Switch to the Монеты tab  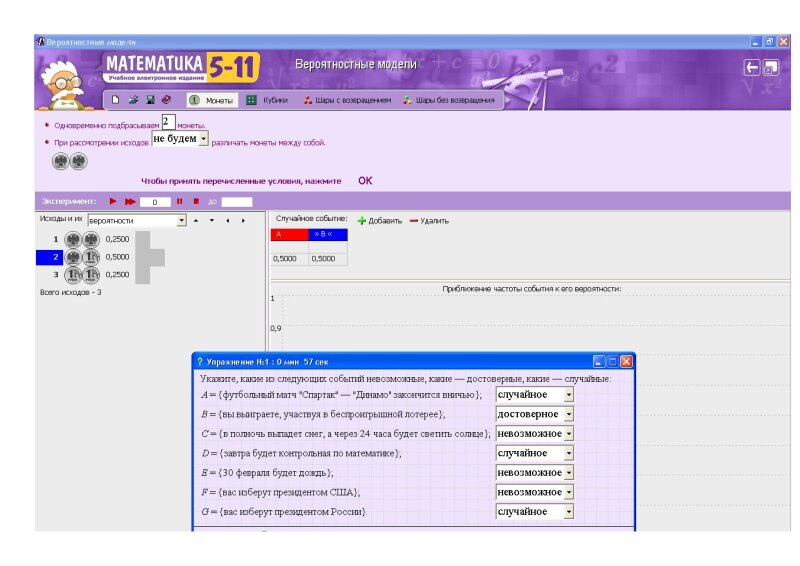[211, 100]
